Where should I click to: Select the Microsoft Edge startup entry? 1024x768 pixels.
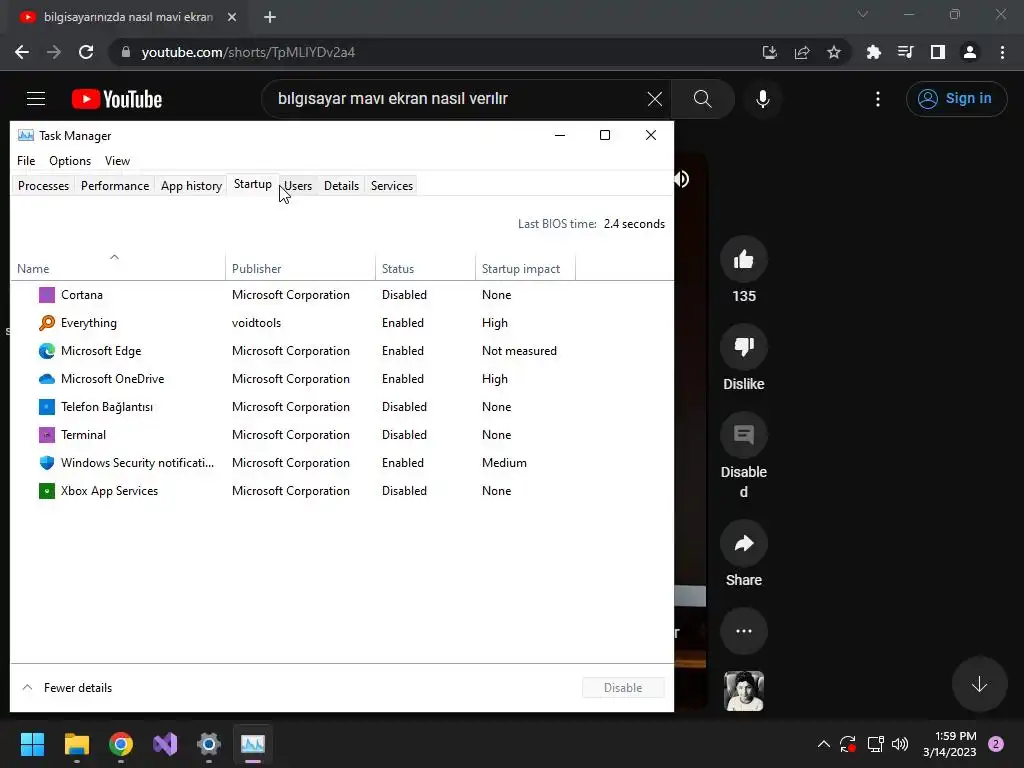click(342, 351)
